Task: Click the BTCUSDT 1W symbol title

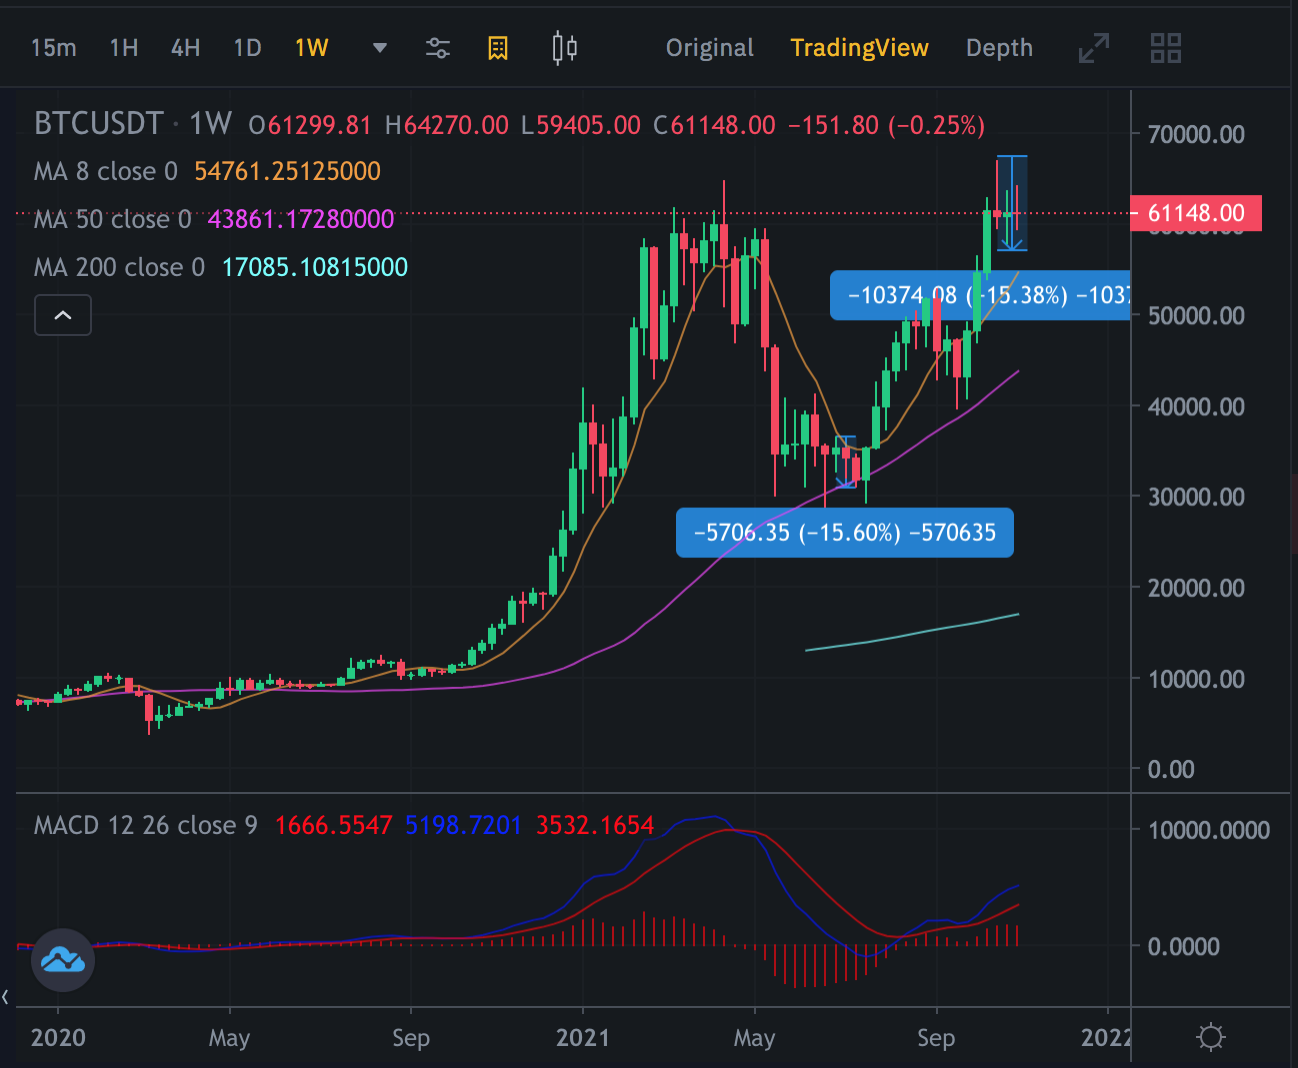Action: click(133, 124)
